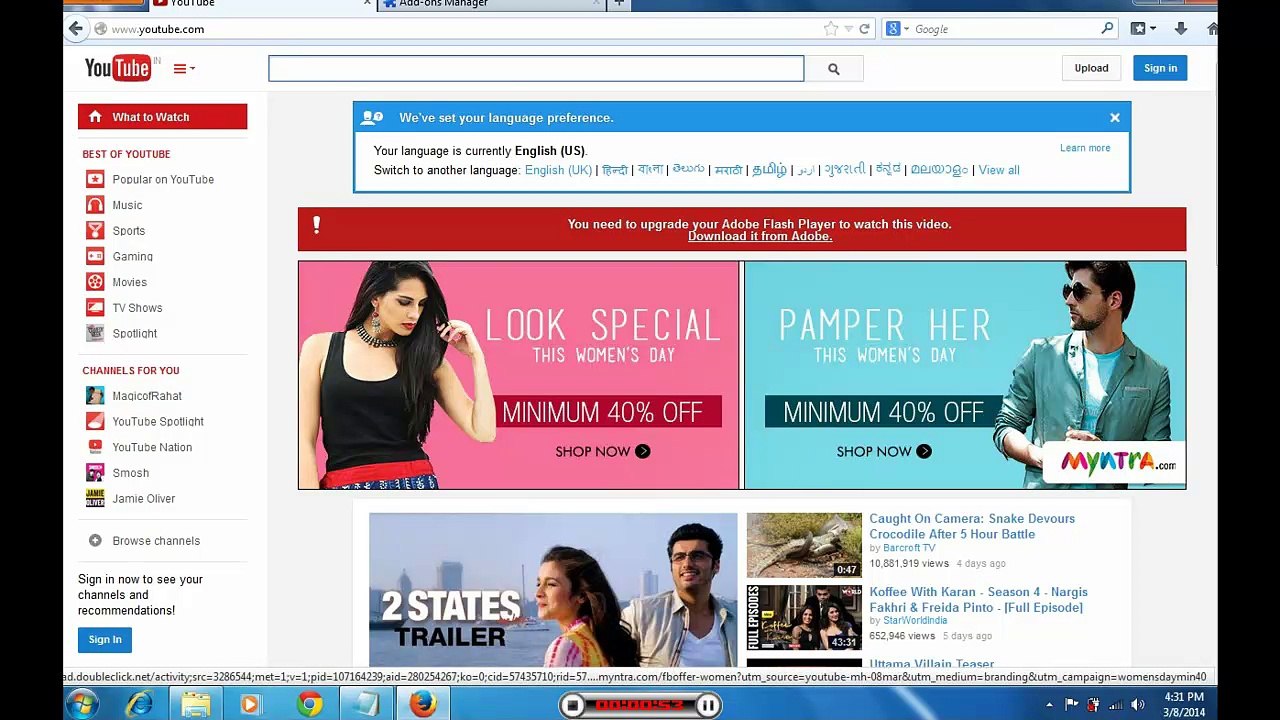Open the YouTube guide menu icon
This screenshot has height=720, width=1280.
pos(184,69)
